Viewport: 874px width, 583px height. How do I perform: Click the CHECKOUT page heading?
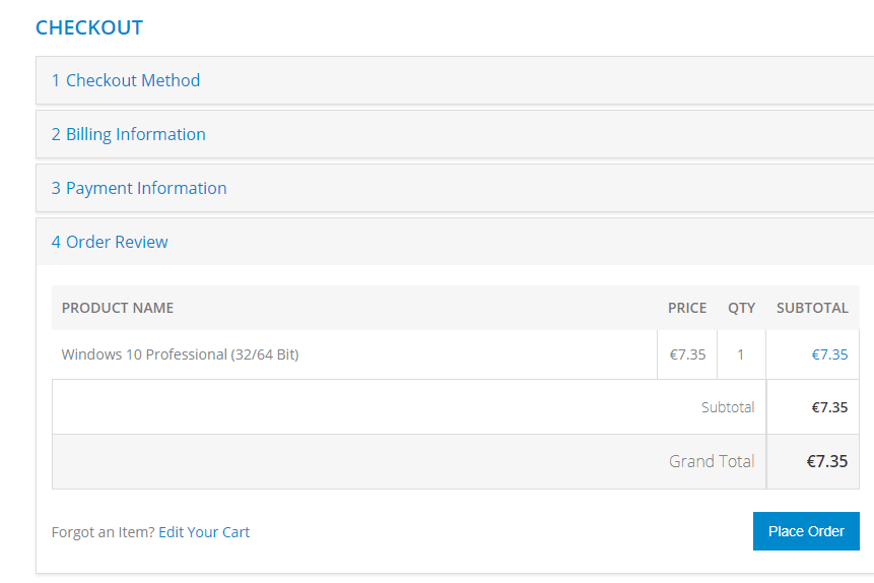pos(89,28)
